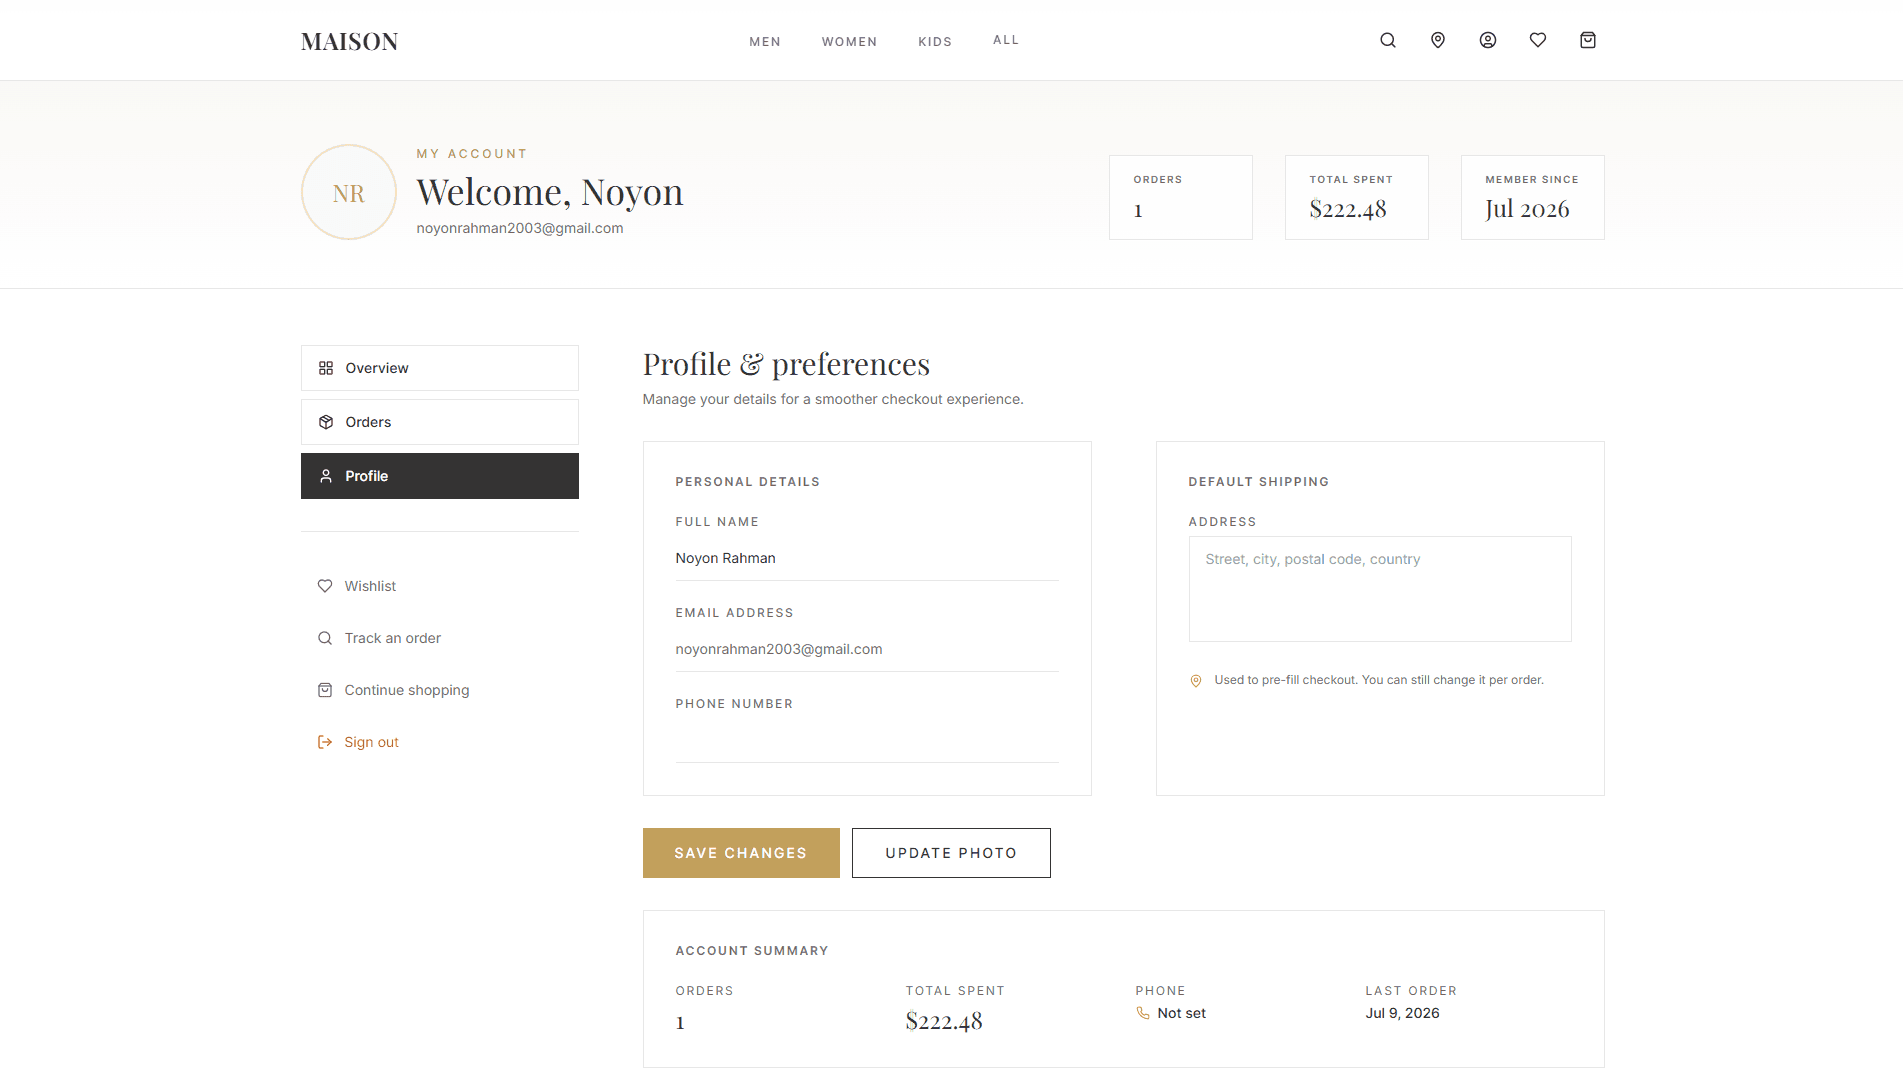Click the ACCOUNT SUMMARY section title
This screenshot has width=1903, height=1079.
(752, 951)
